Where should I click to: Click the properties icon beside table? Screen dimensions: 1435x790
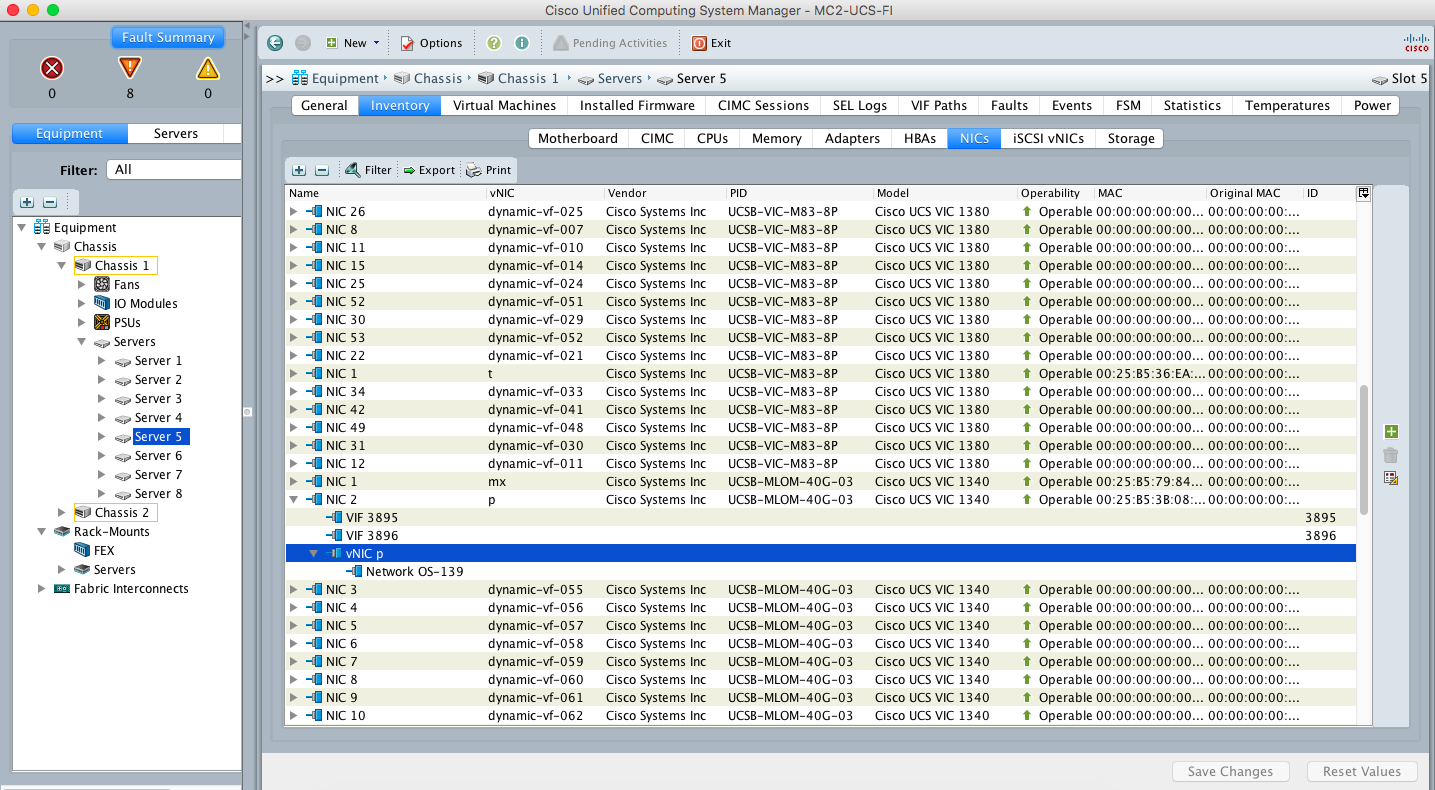tap(1390, 478)
